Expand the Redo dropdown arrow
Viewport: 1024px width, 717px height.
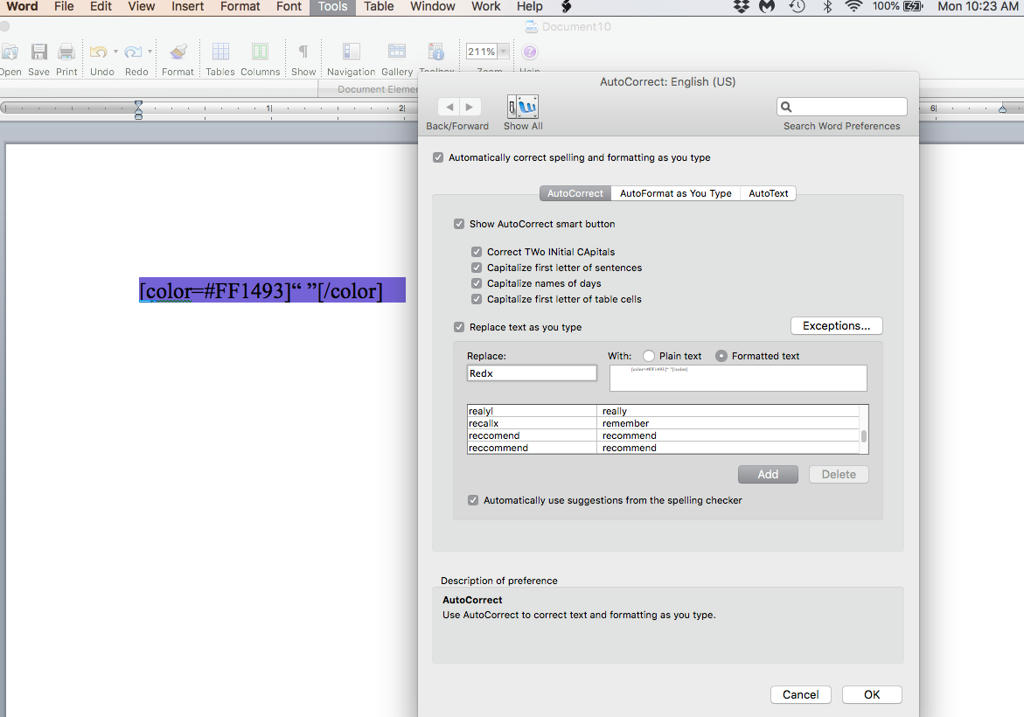coord(150,52)
